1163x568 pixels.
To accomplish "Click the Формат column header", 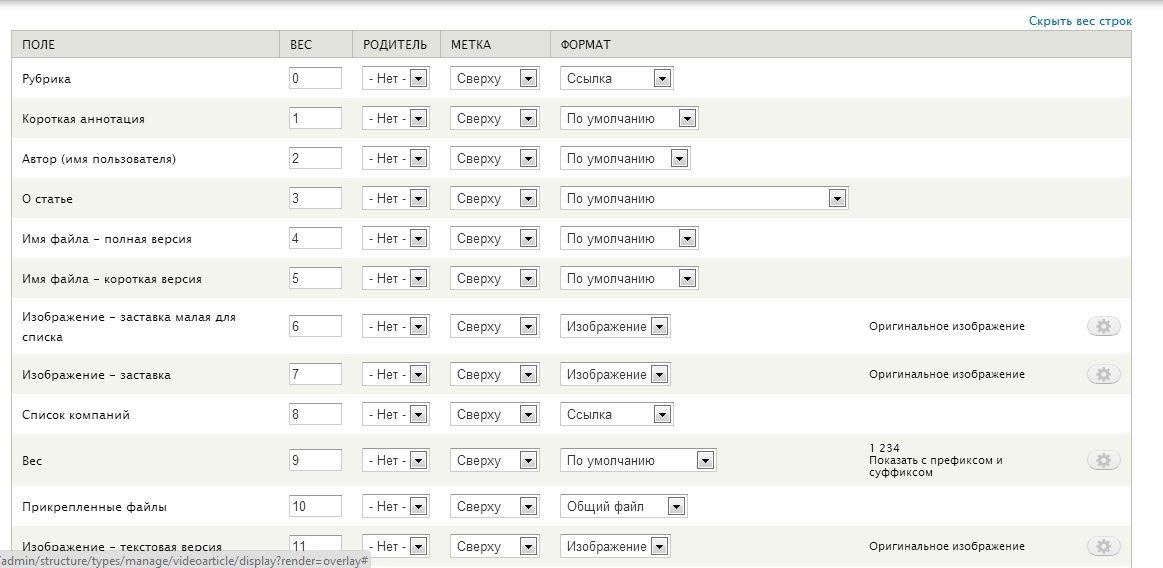I will tap(585, 44).
